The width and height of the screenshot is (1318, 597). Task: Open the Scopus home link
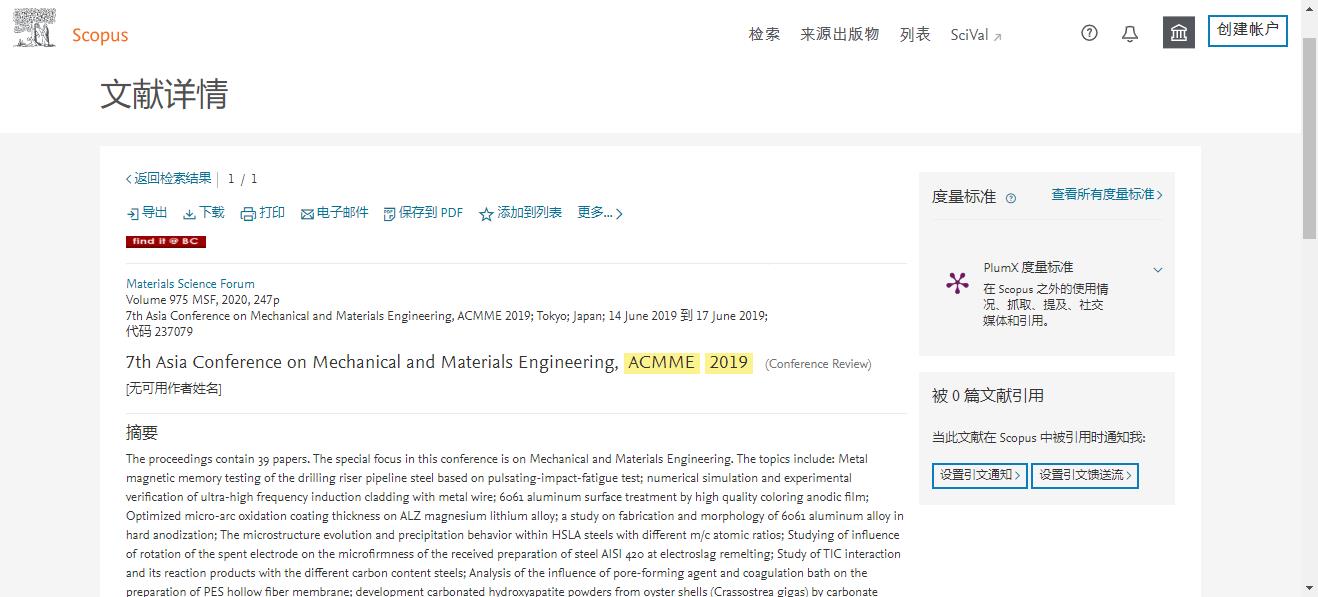coord(100,35)
